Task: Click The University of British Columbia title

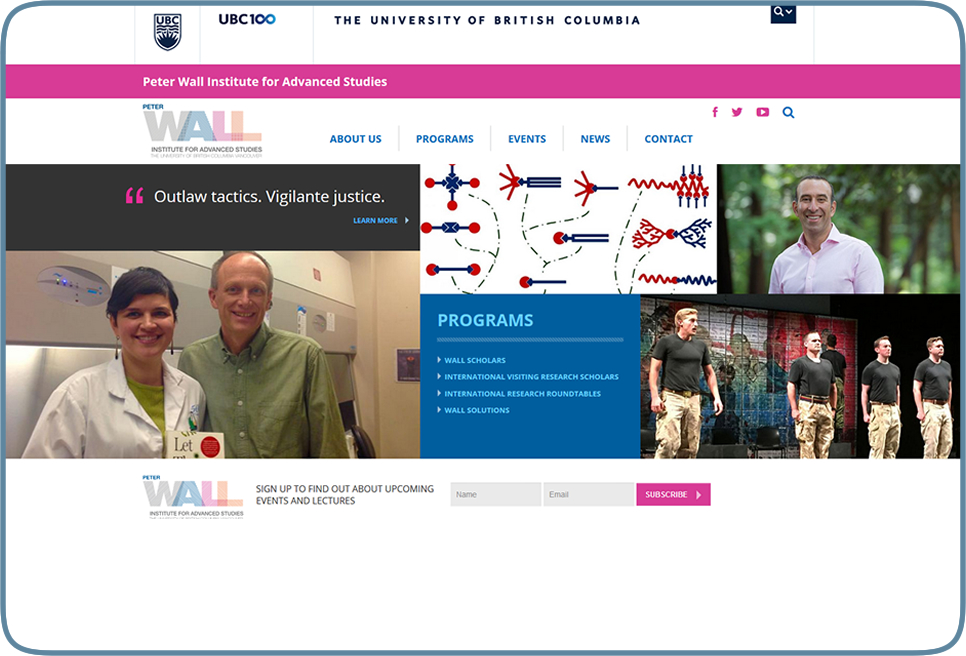Action: tap(487, 20)
